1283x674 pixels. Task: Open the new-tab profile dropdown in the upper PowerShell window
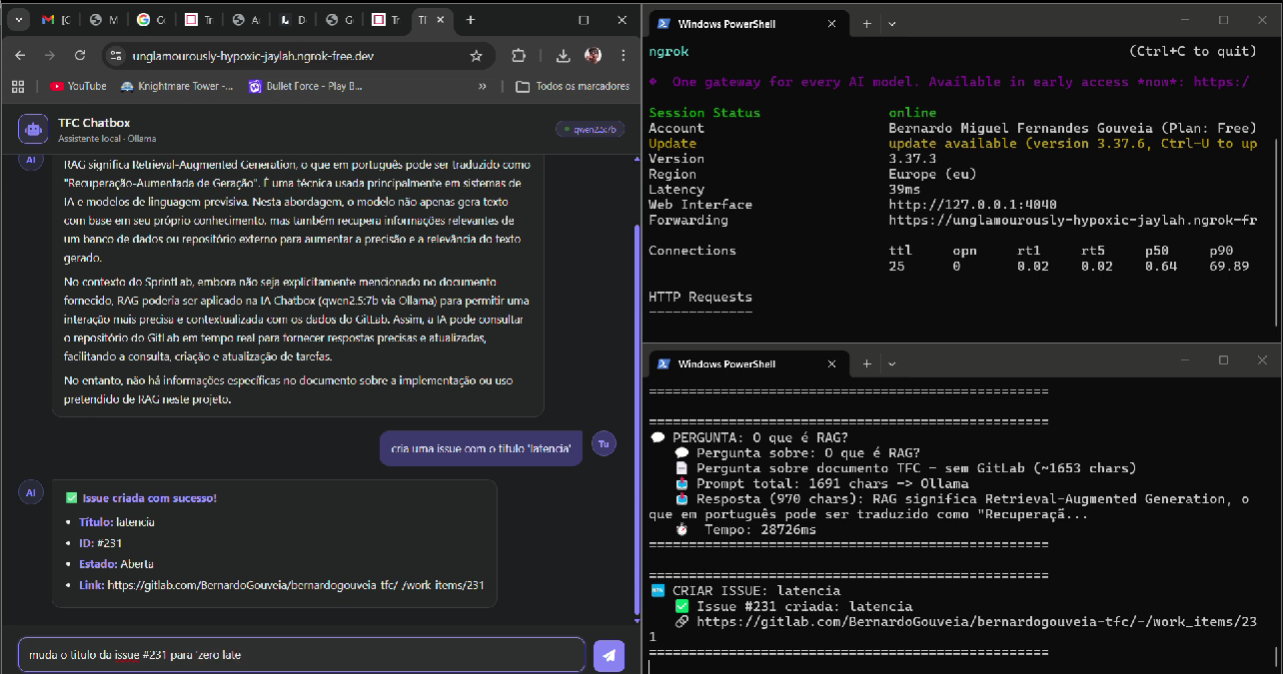coord(892,23)
